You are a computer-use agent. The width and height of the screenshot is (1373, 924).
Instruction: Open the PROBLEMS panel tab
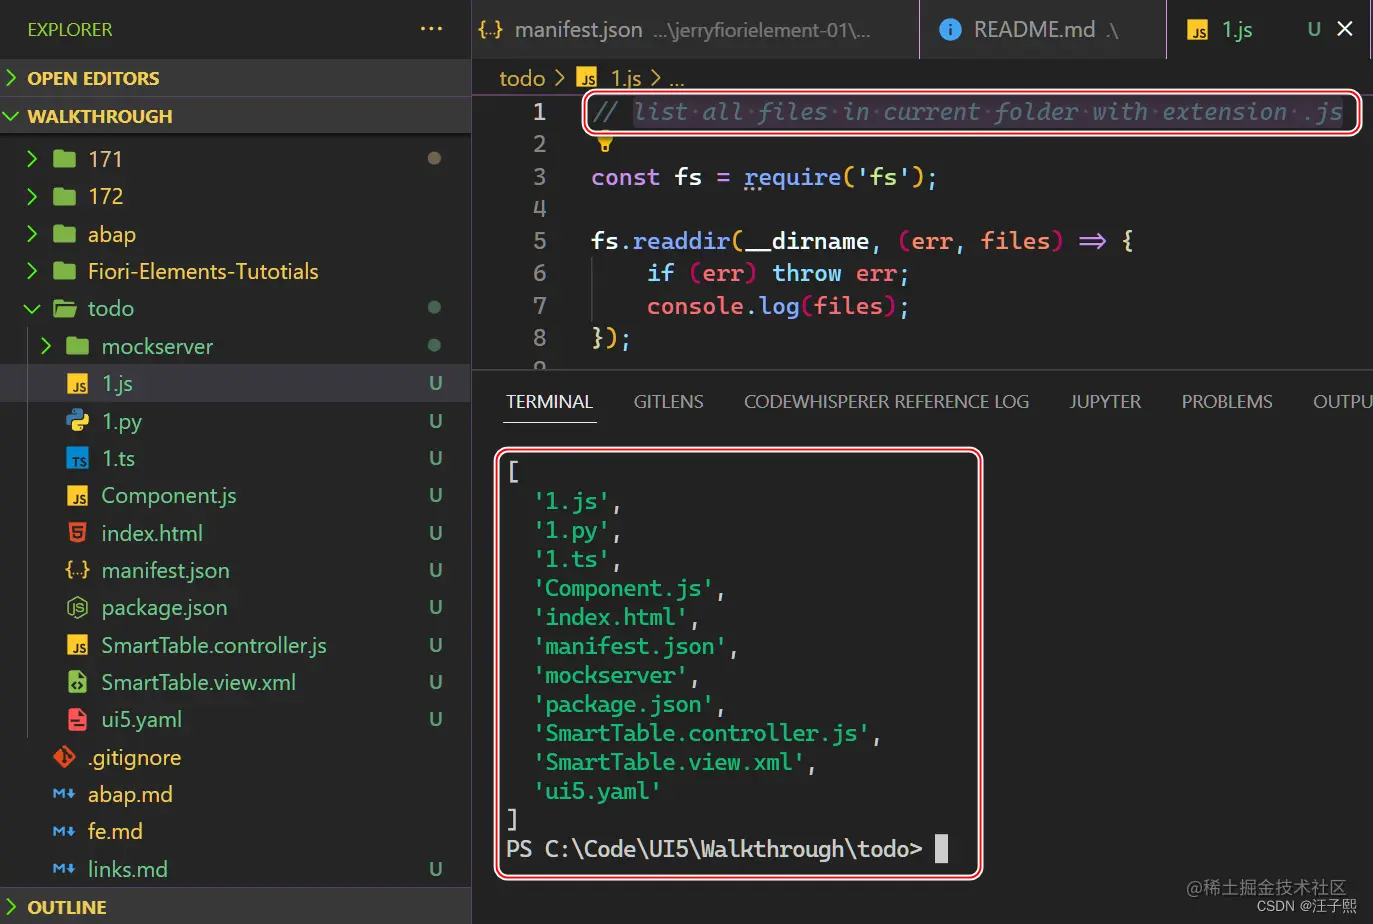click(1227, 402)
